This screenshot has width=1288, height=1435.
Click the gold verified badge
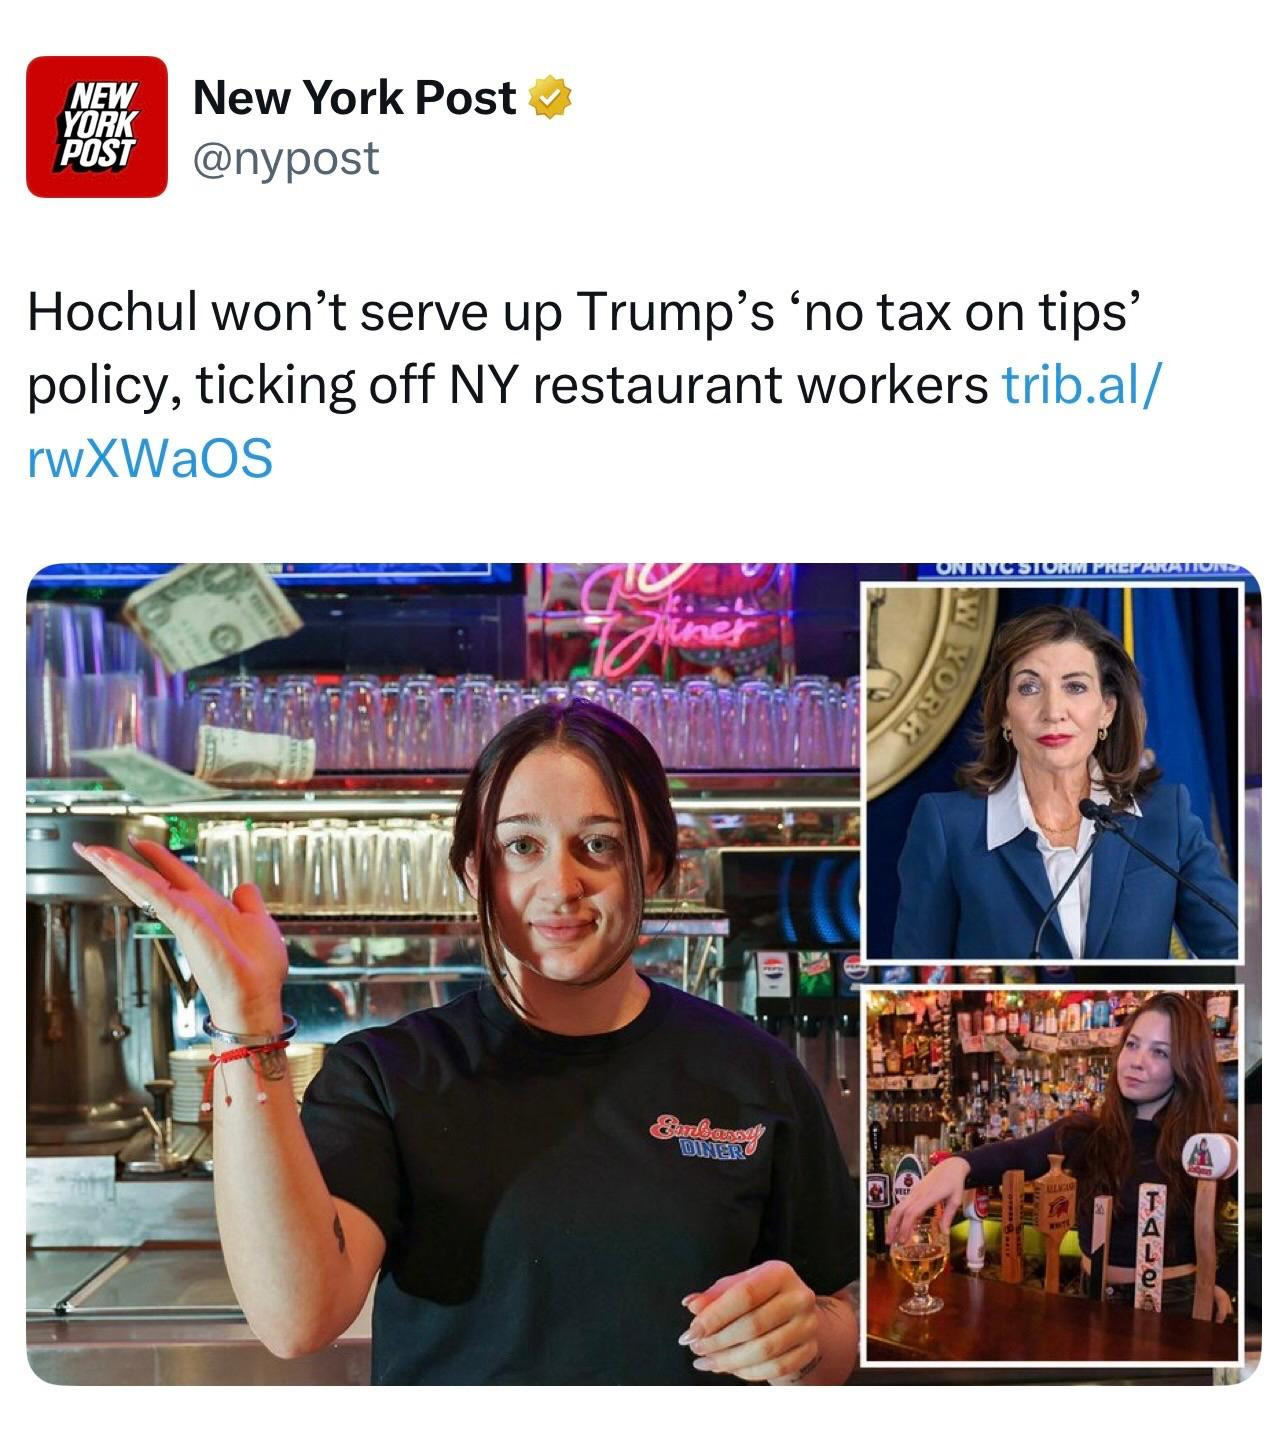pyautogui.click(x=549, y=98)
